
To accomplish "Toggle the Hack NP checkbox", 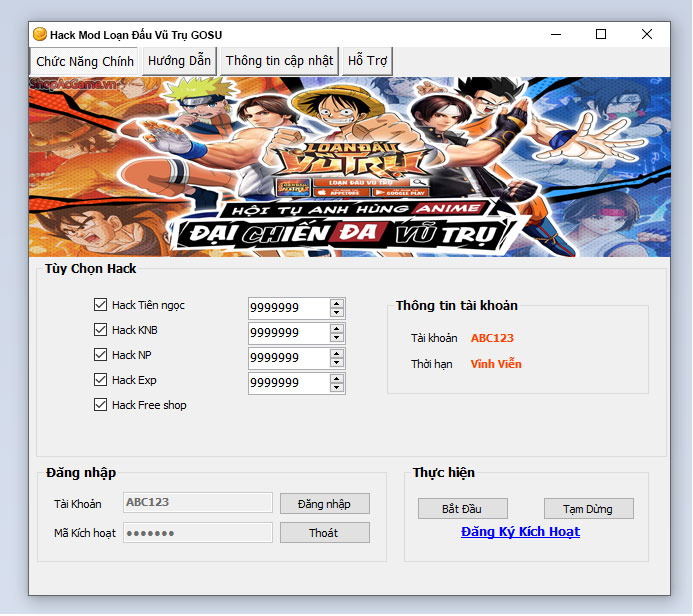I will point(100,354).
